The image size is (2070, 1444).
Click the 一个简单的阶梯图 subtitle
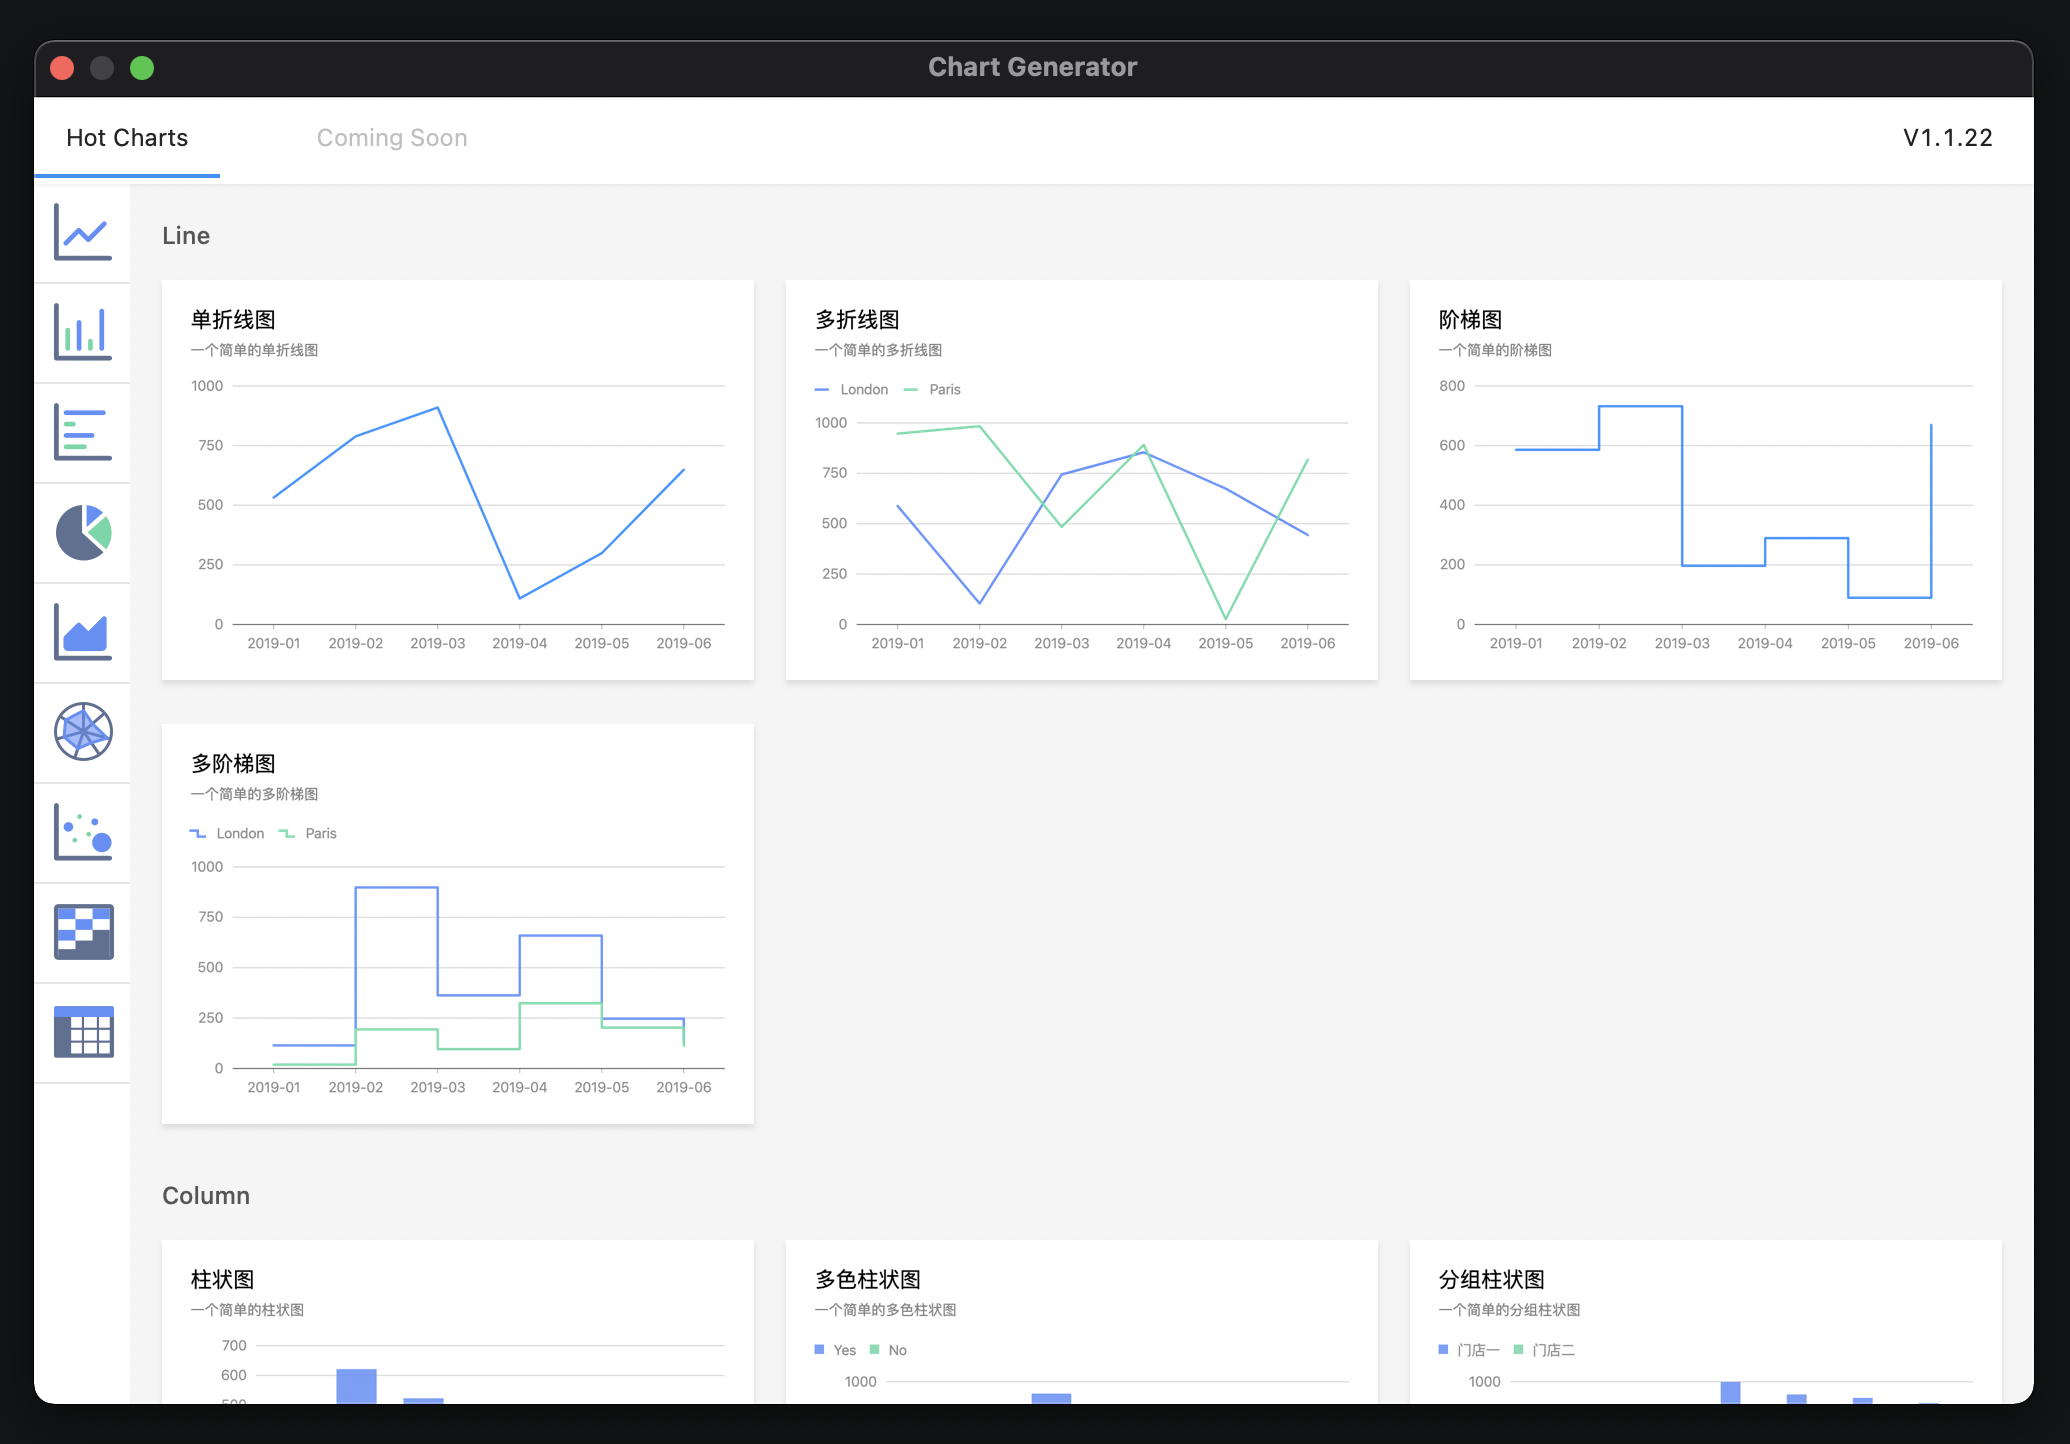(1496, 350)
